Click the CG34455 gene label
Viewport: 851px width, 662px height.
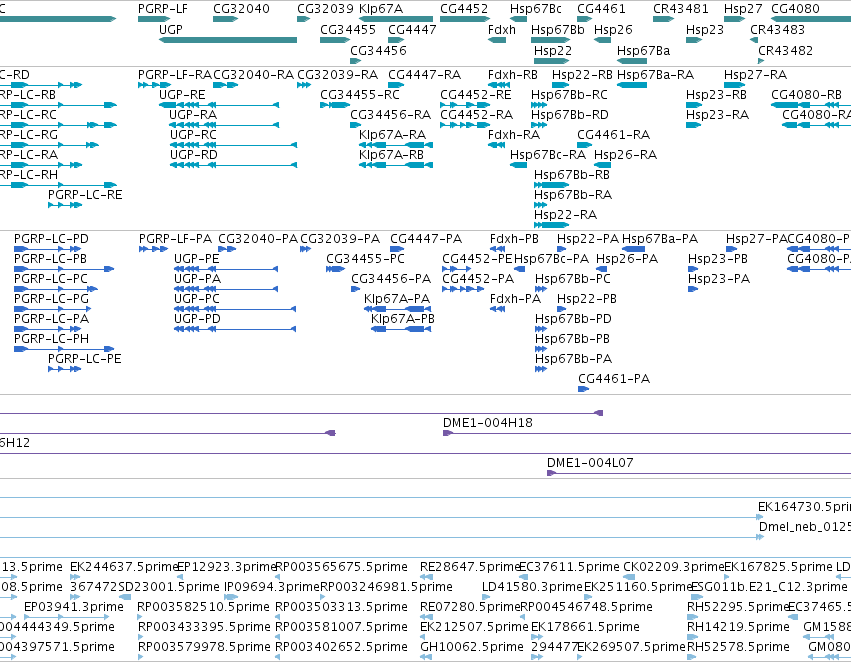(348, 29)
